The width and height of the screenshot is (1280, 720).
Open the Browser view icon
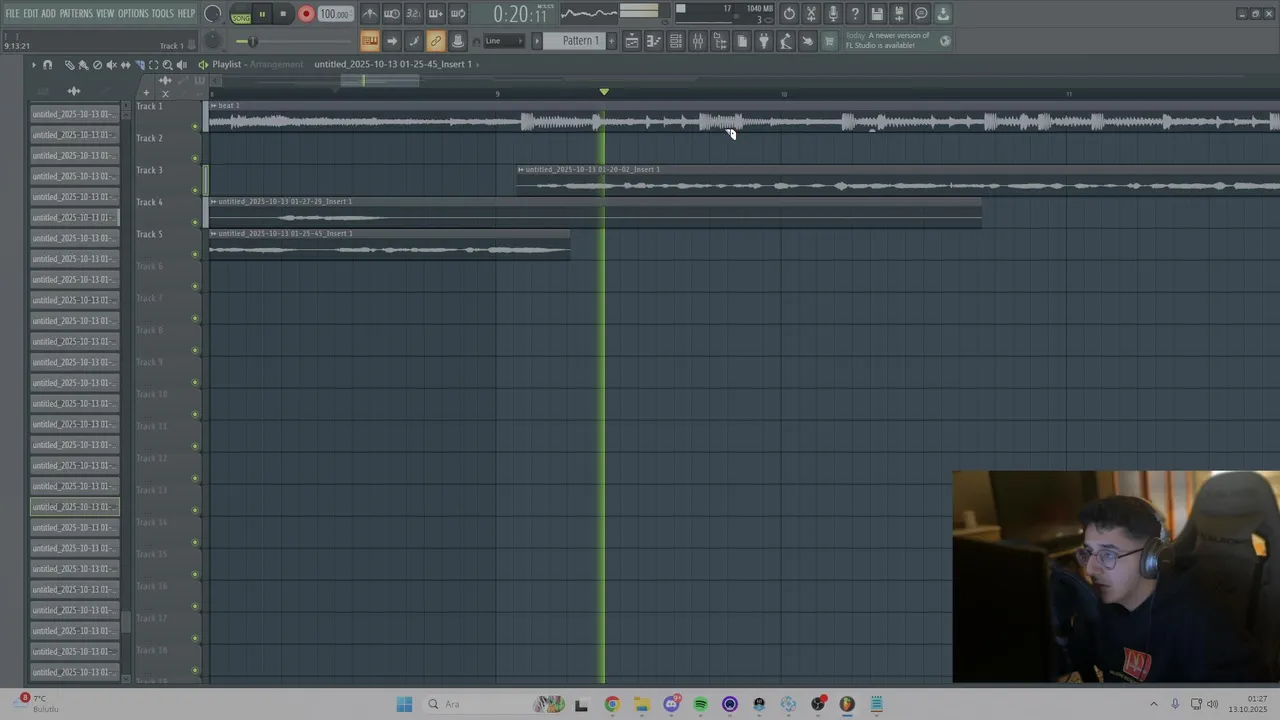coord(720,41)
